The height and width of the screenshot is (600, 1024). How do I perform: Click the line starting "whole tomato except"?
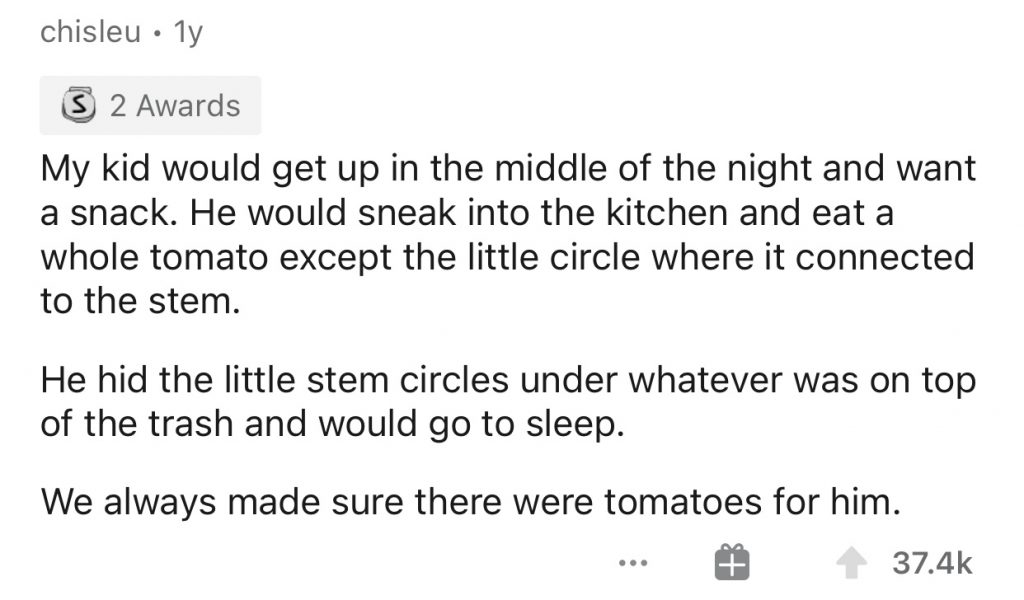coord(507,256)
